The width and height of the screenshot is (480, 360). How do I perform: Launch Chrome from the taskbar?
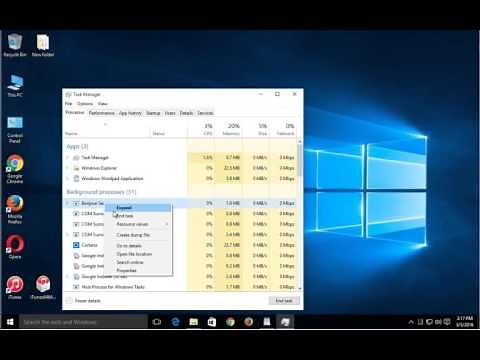point(230,322)
